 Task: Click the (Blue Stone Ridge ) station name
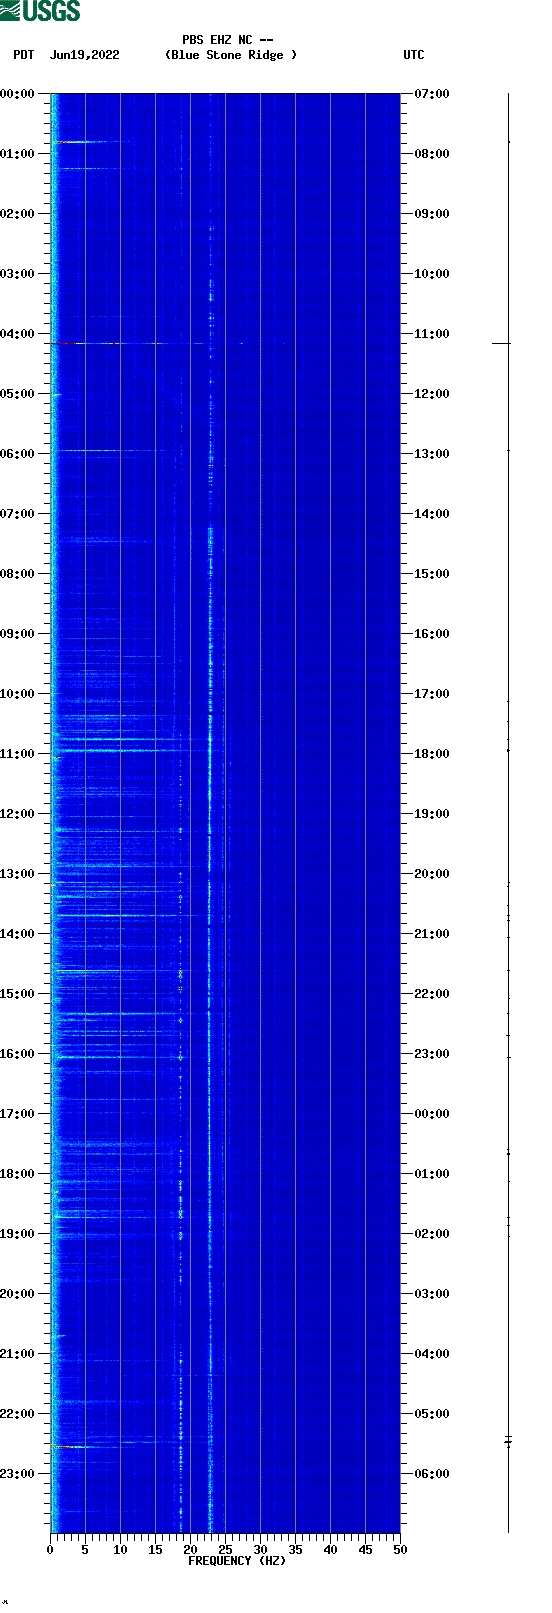pos(231,55)
